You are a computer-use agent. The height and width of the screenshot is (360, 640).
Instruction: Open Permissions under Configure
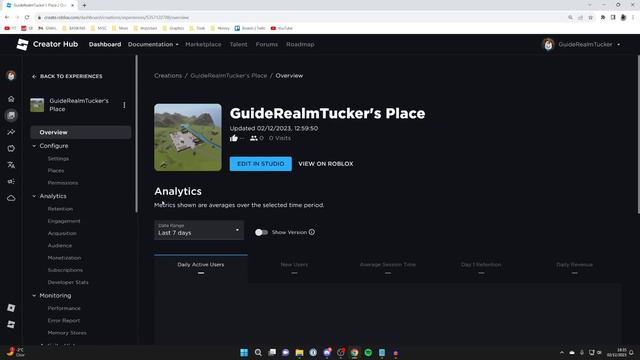(62, 183)
